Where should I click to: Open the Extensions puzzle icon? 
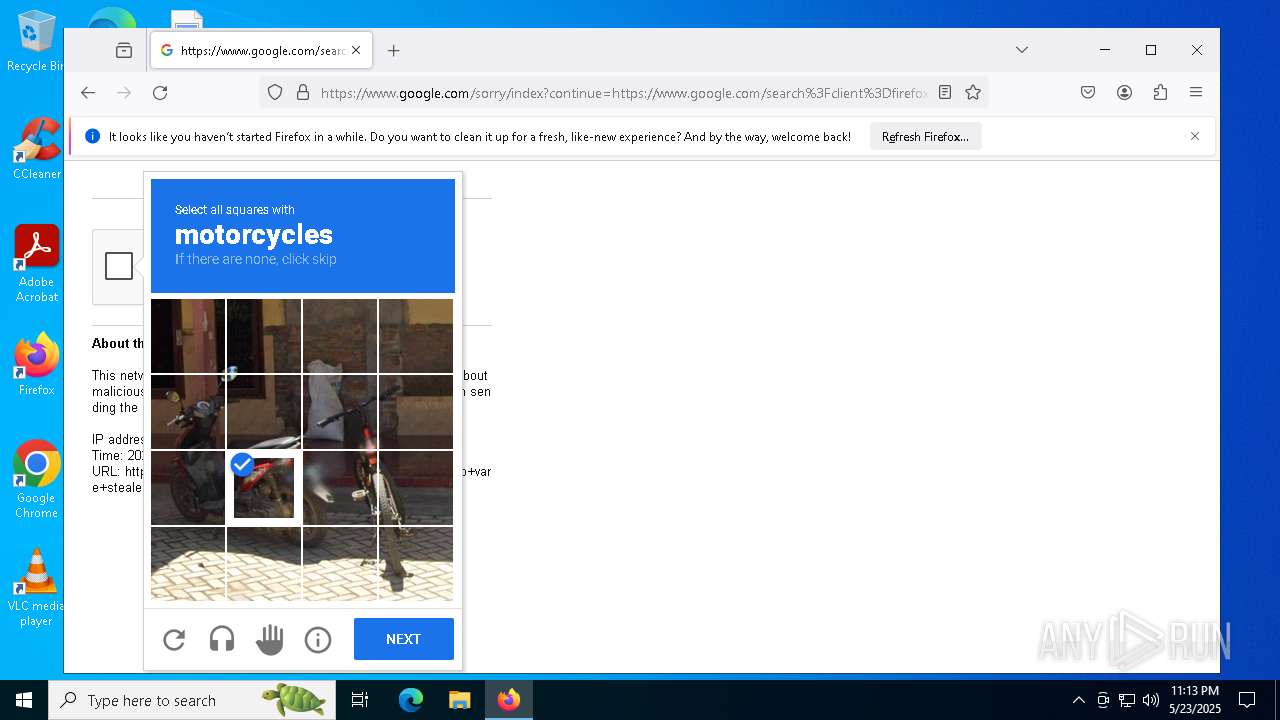1160,93
